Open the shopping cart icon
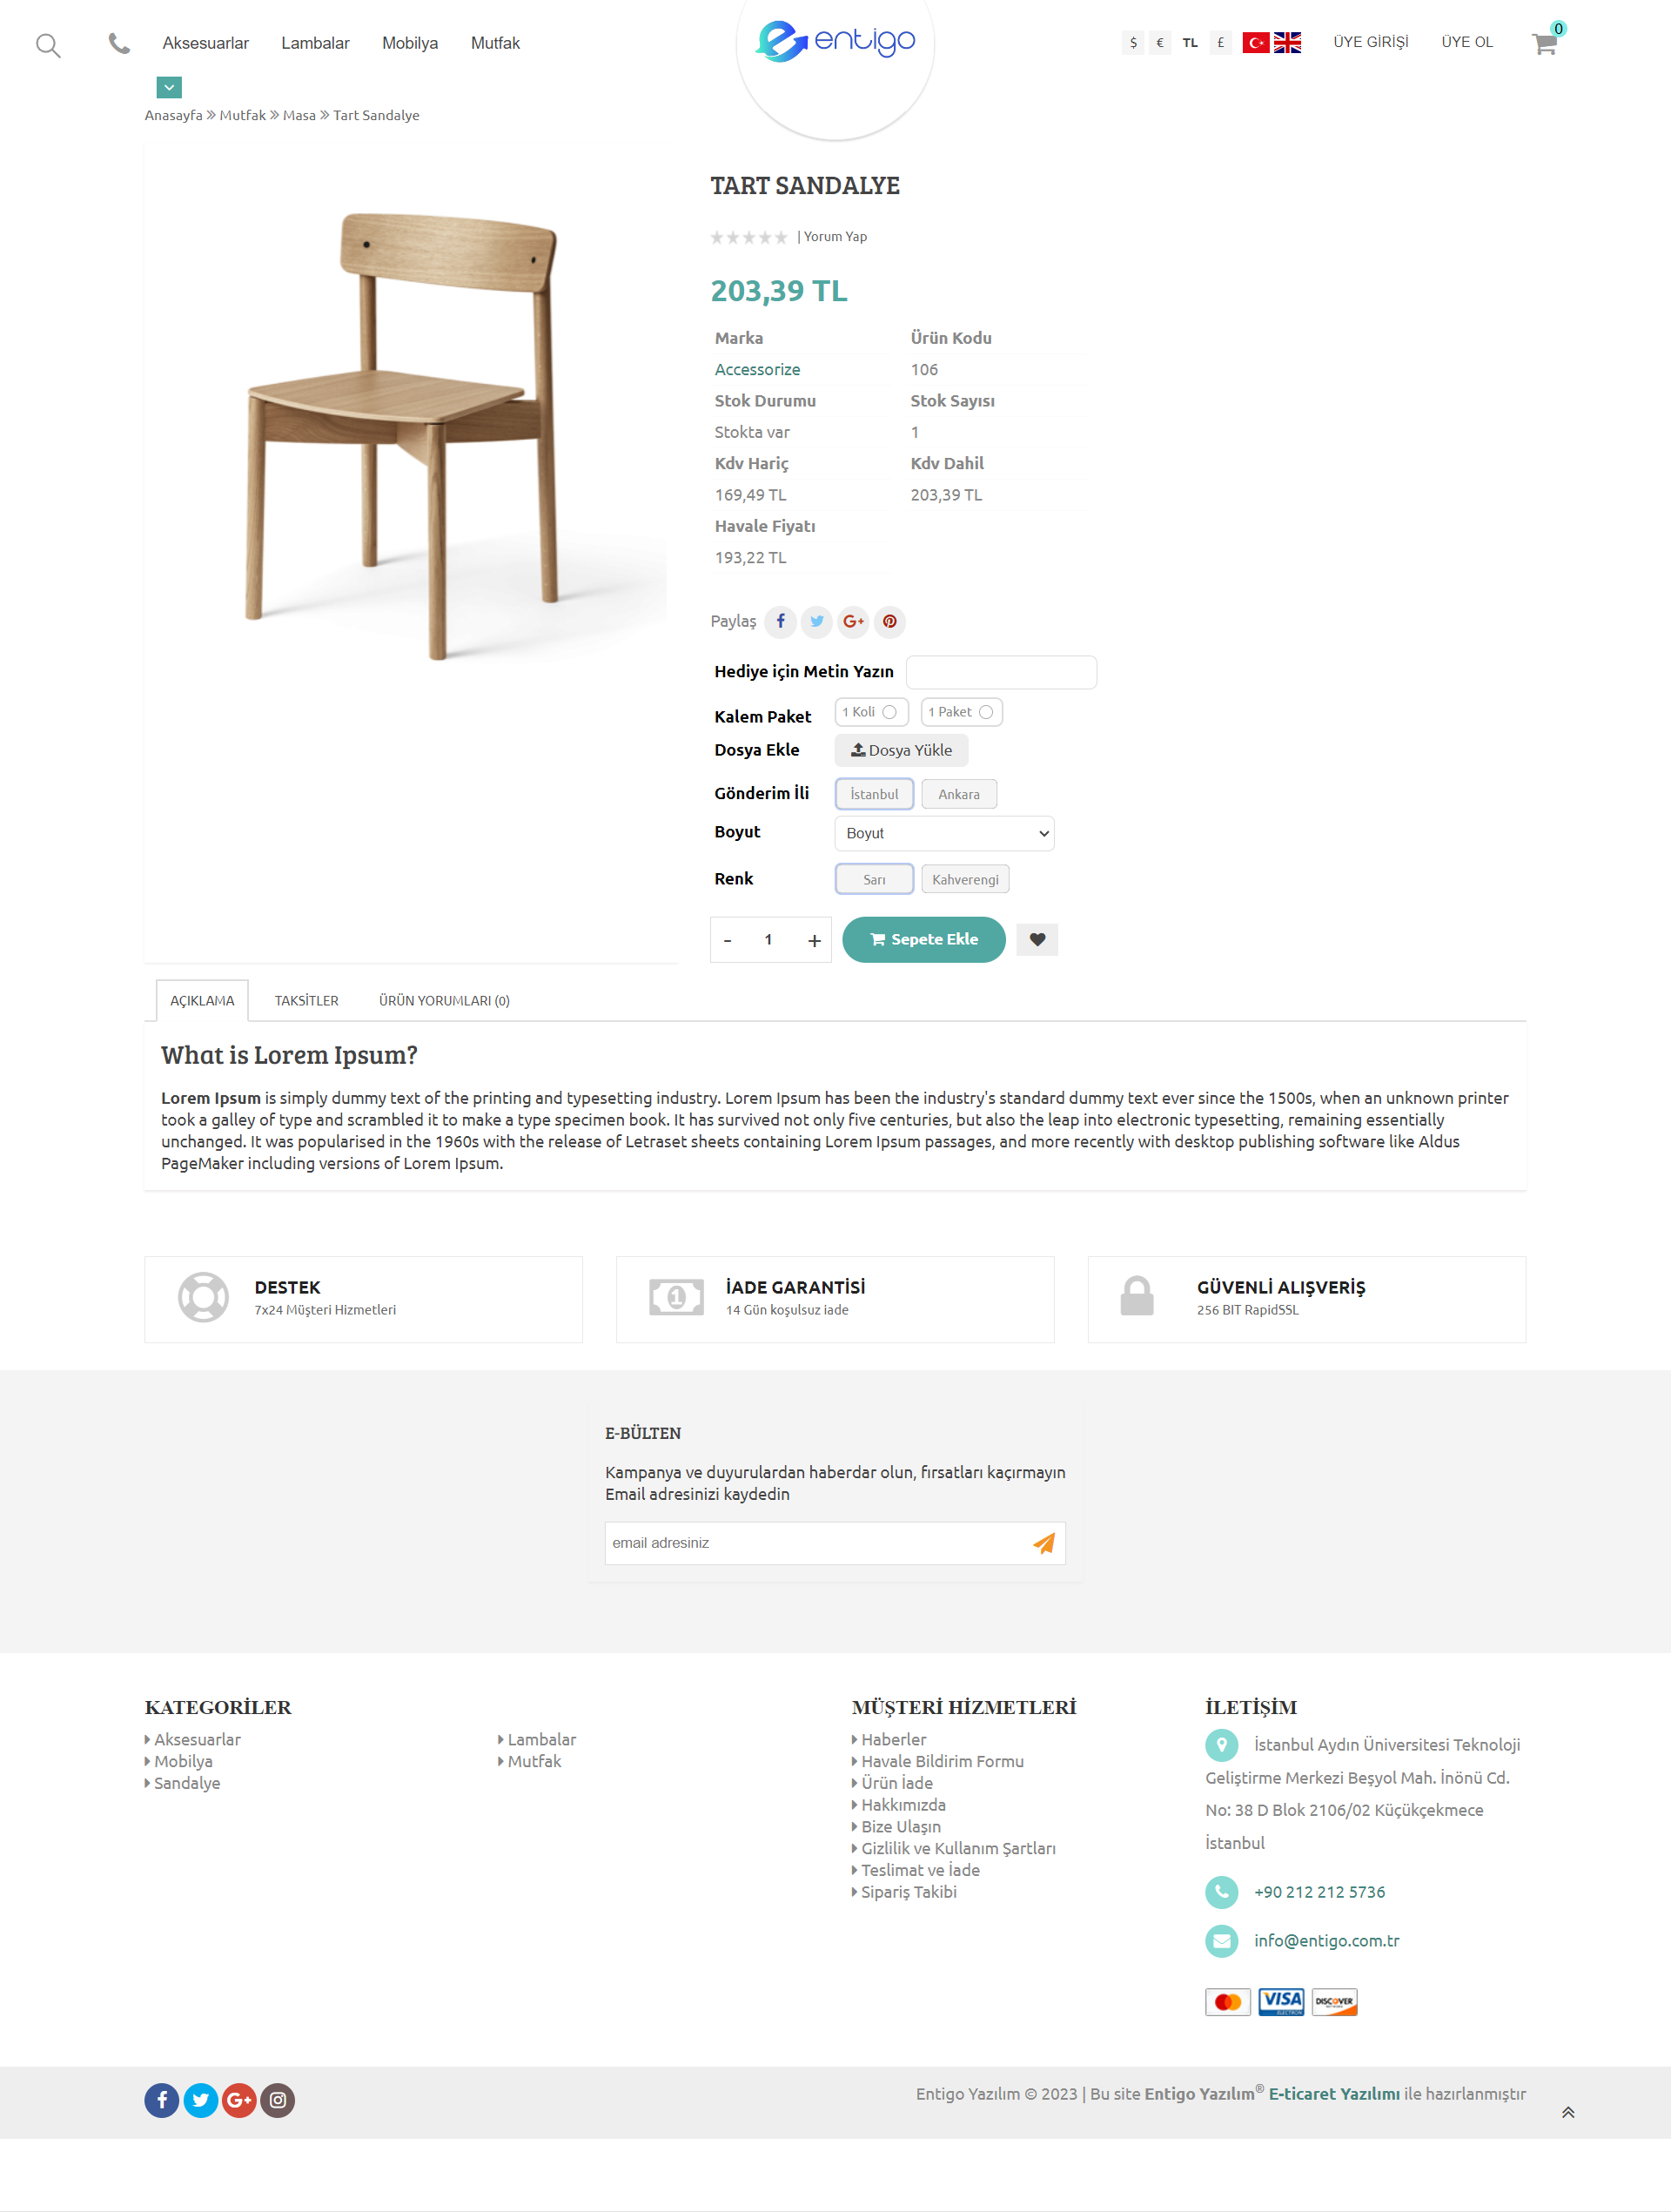This screenshot has height=2212, width=1671. click(1544, 43)
